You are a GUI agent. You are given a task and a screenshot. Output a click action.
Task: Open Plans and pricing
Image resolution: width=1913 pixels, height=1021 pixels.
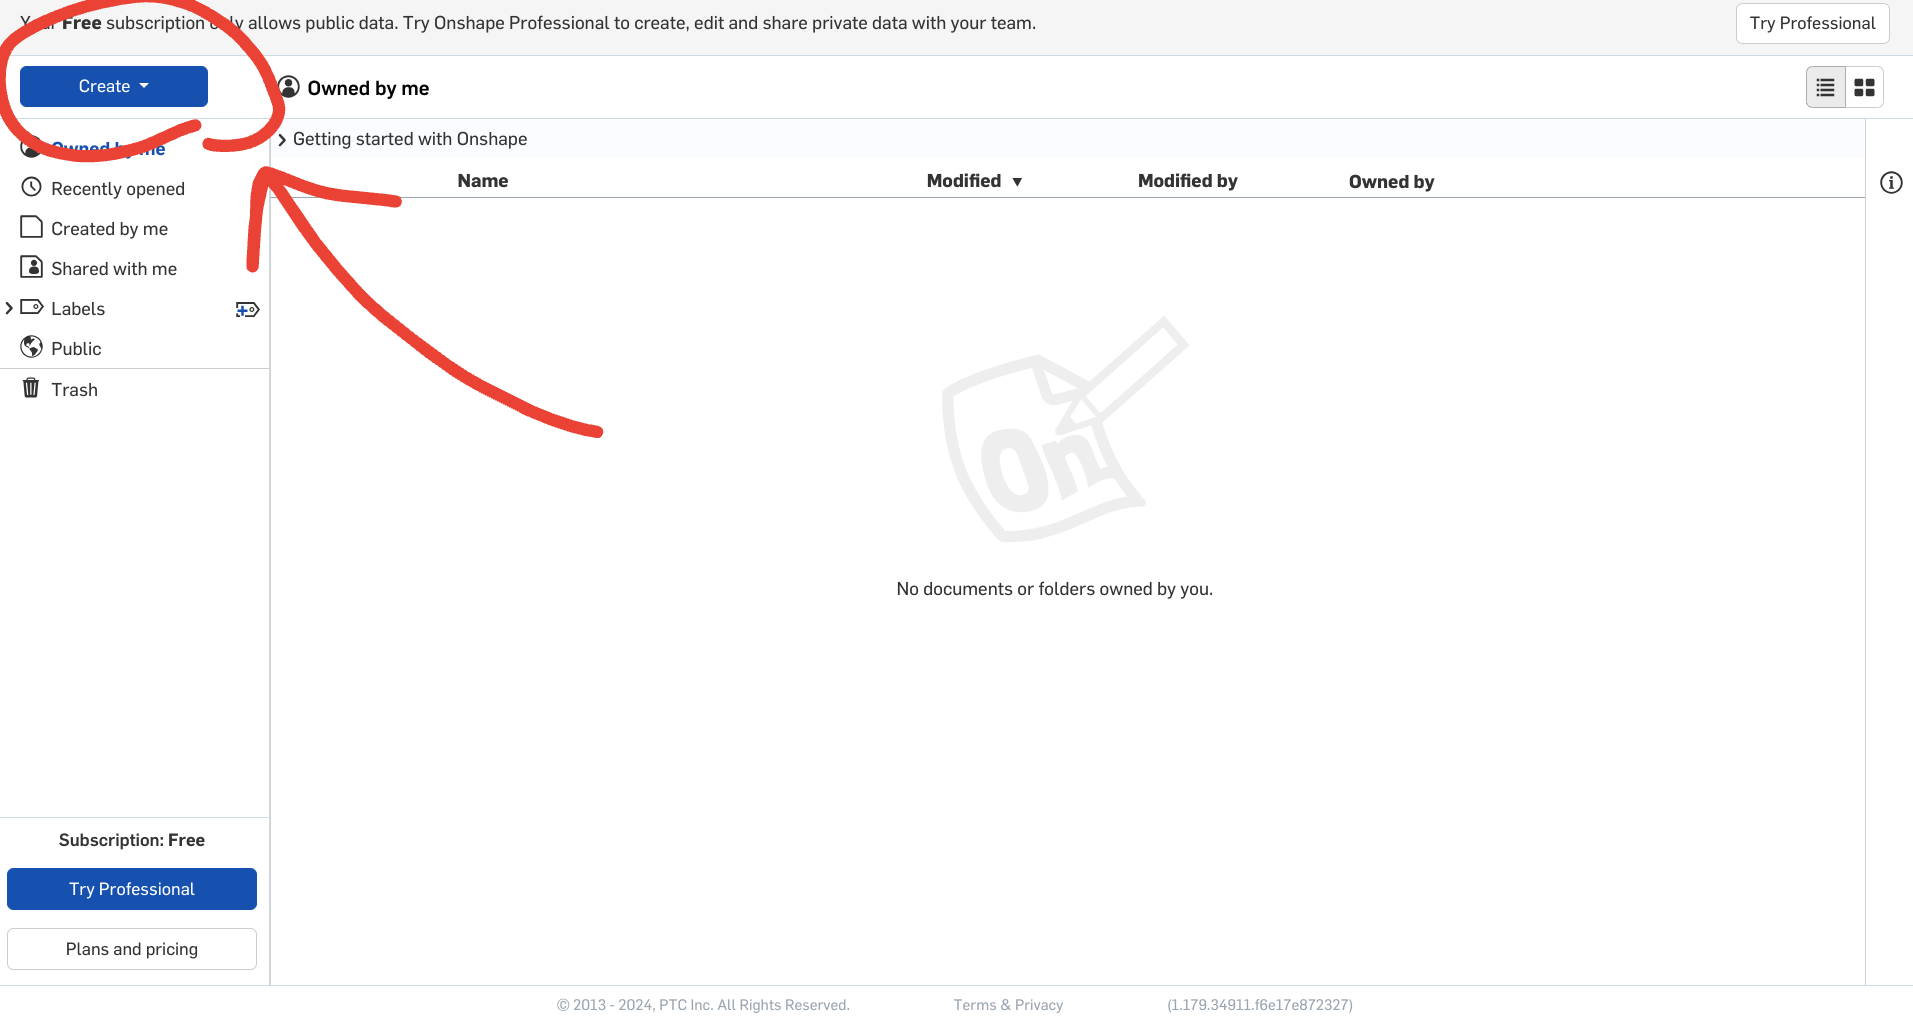coord(132,949)
